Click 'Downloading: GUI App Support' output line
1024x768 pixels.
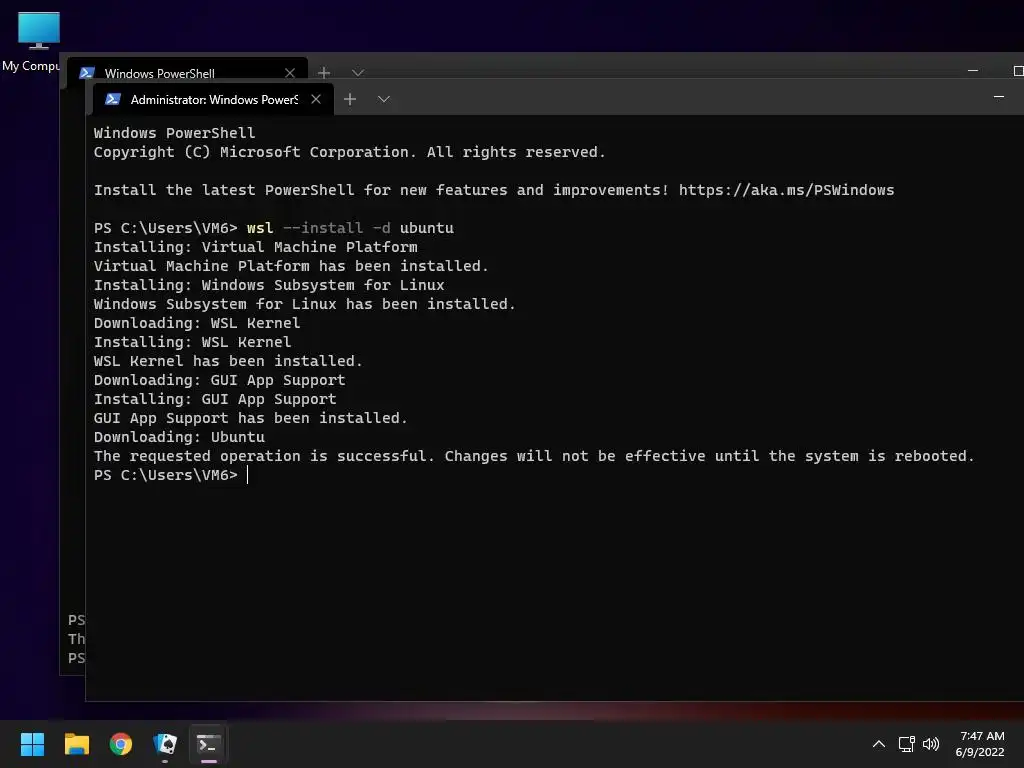[x=219, y=380]
